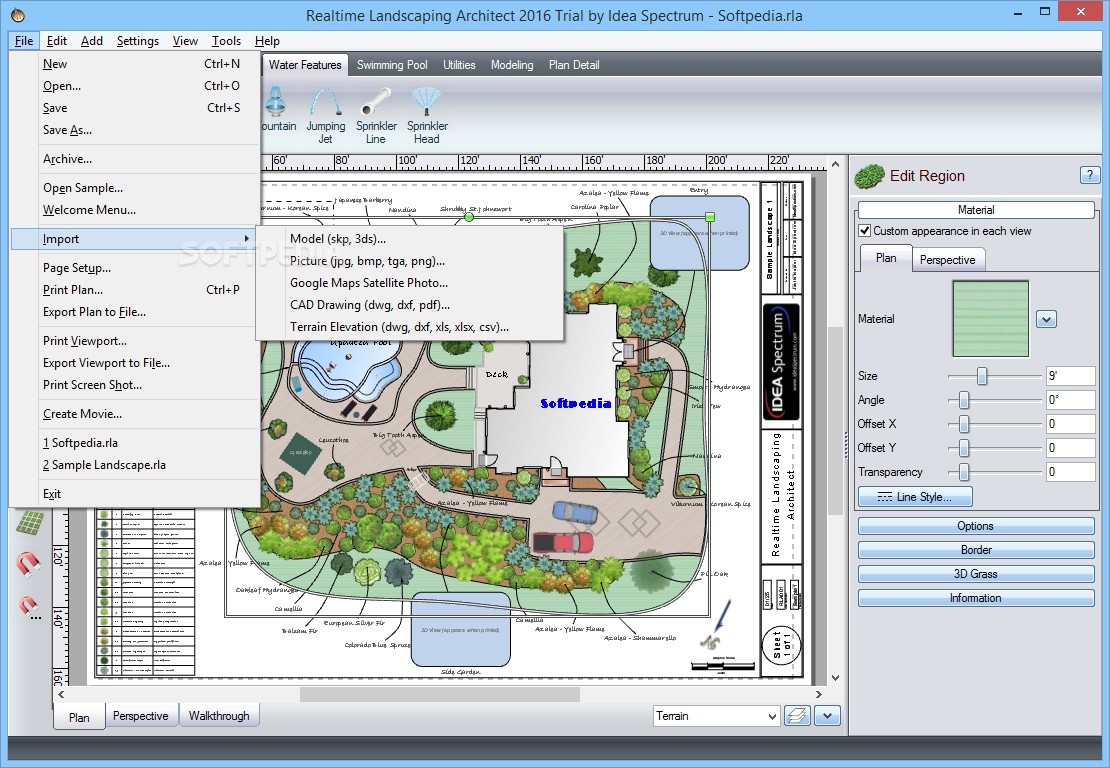This screenshot has width=1110, height=768.
Task: Switch to the Utilities tab
Action: click(x=459, y=64)
